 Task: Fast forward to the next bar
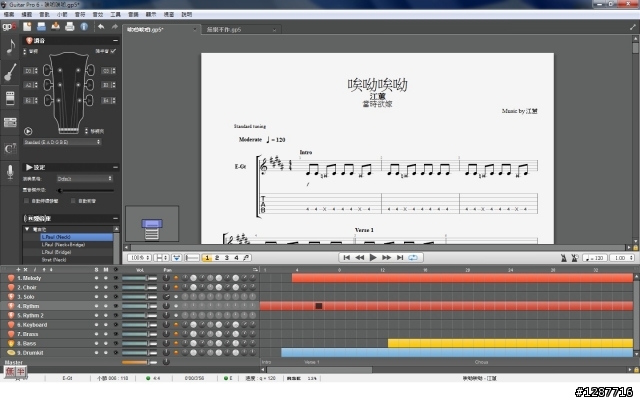[386, 258]
